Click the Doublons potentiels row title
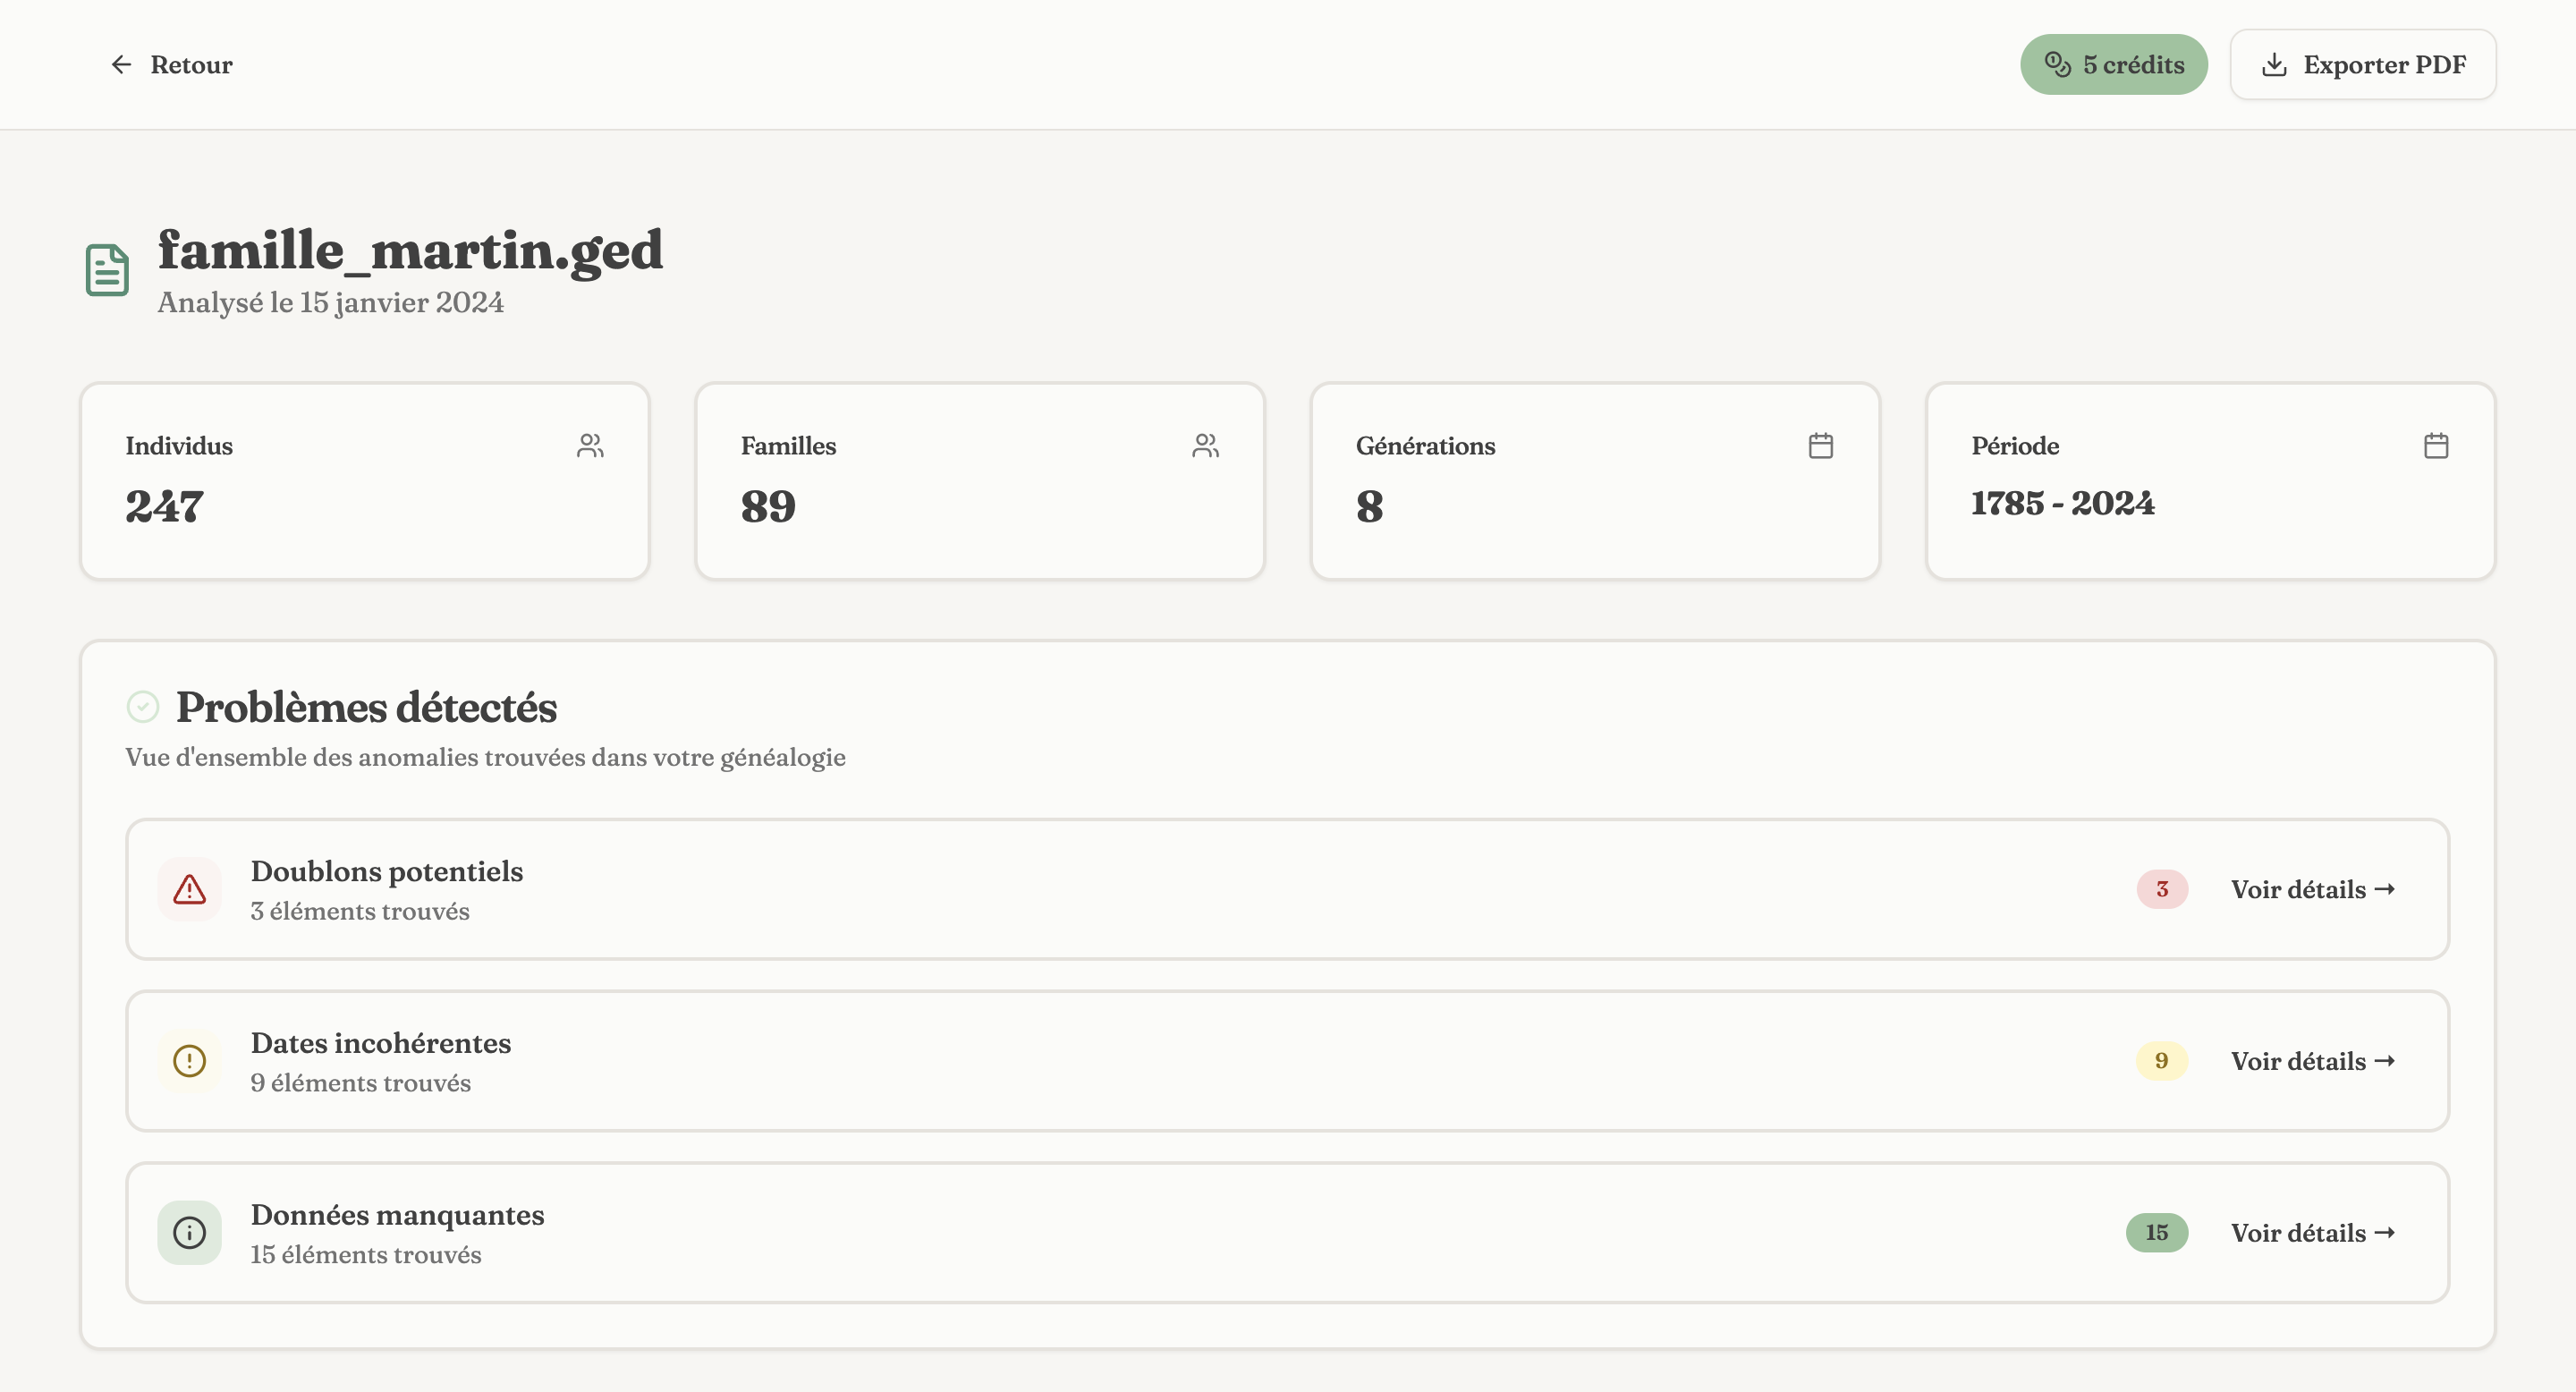This screenshot has width=2576, height=1392. pos(386,871)
